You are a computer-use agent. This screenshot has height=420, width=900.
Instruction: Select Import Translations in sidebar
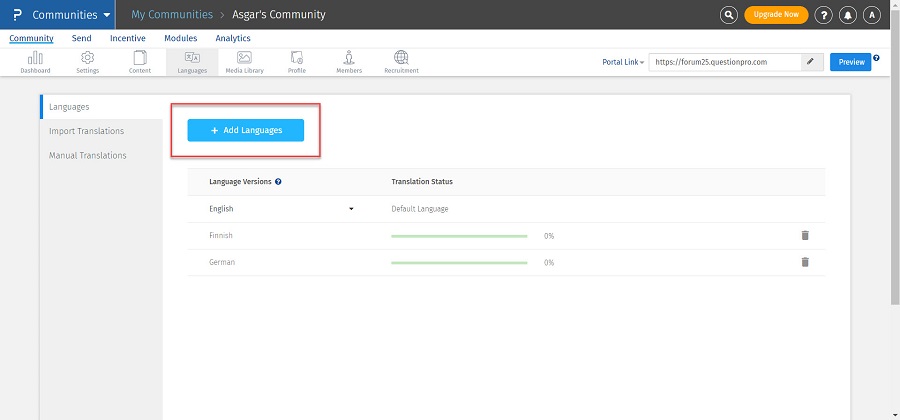(87, 131)
